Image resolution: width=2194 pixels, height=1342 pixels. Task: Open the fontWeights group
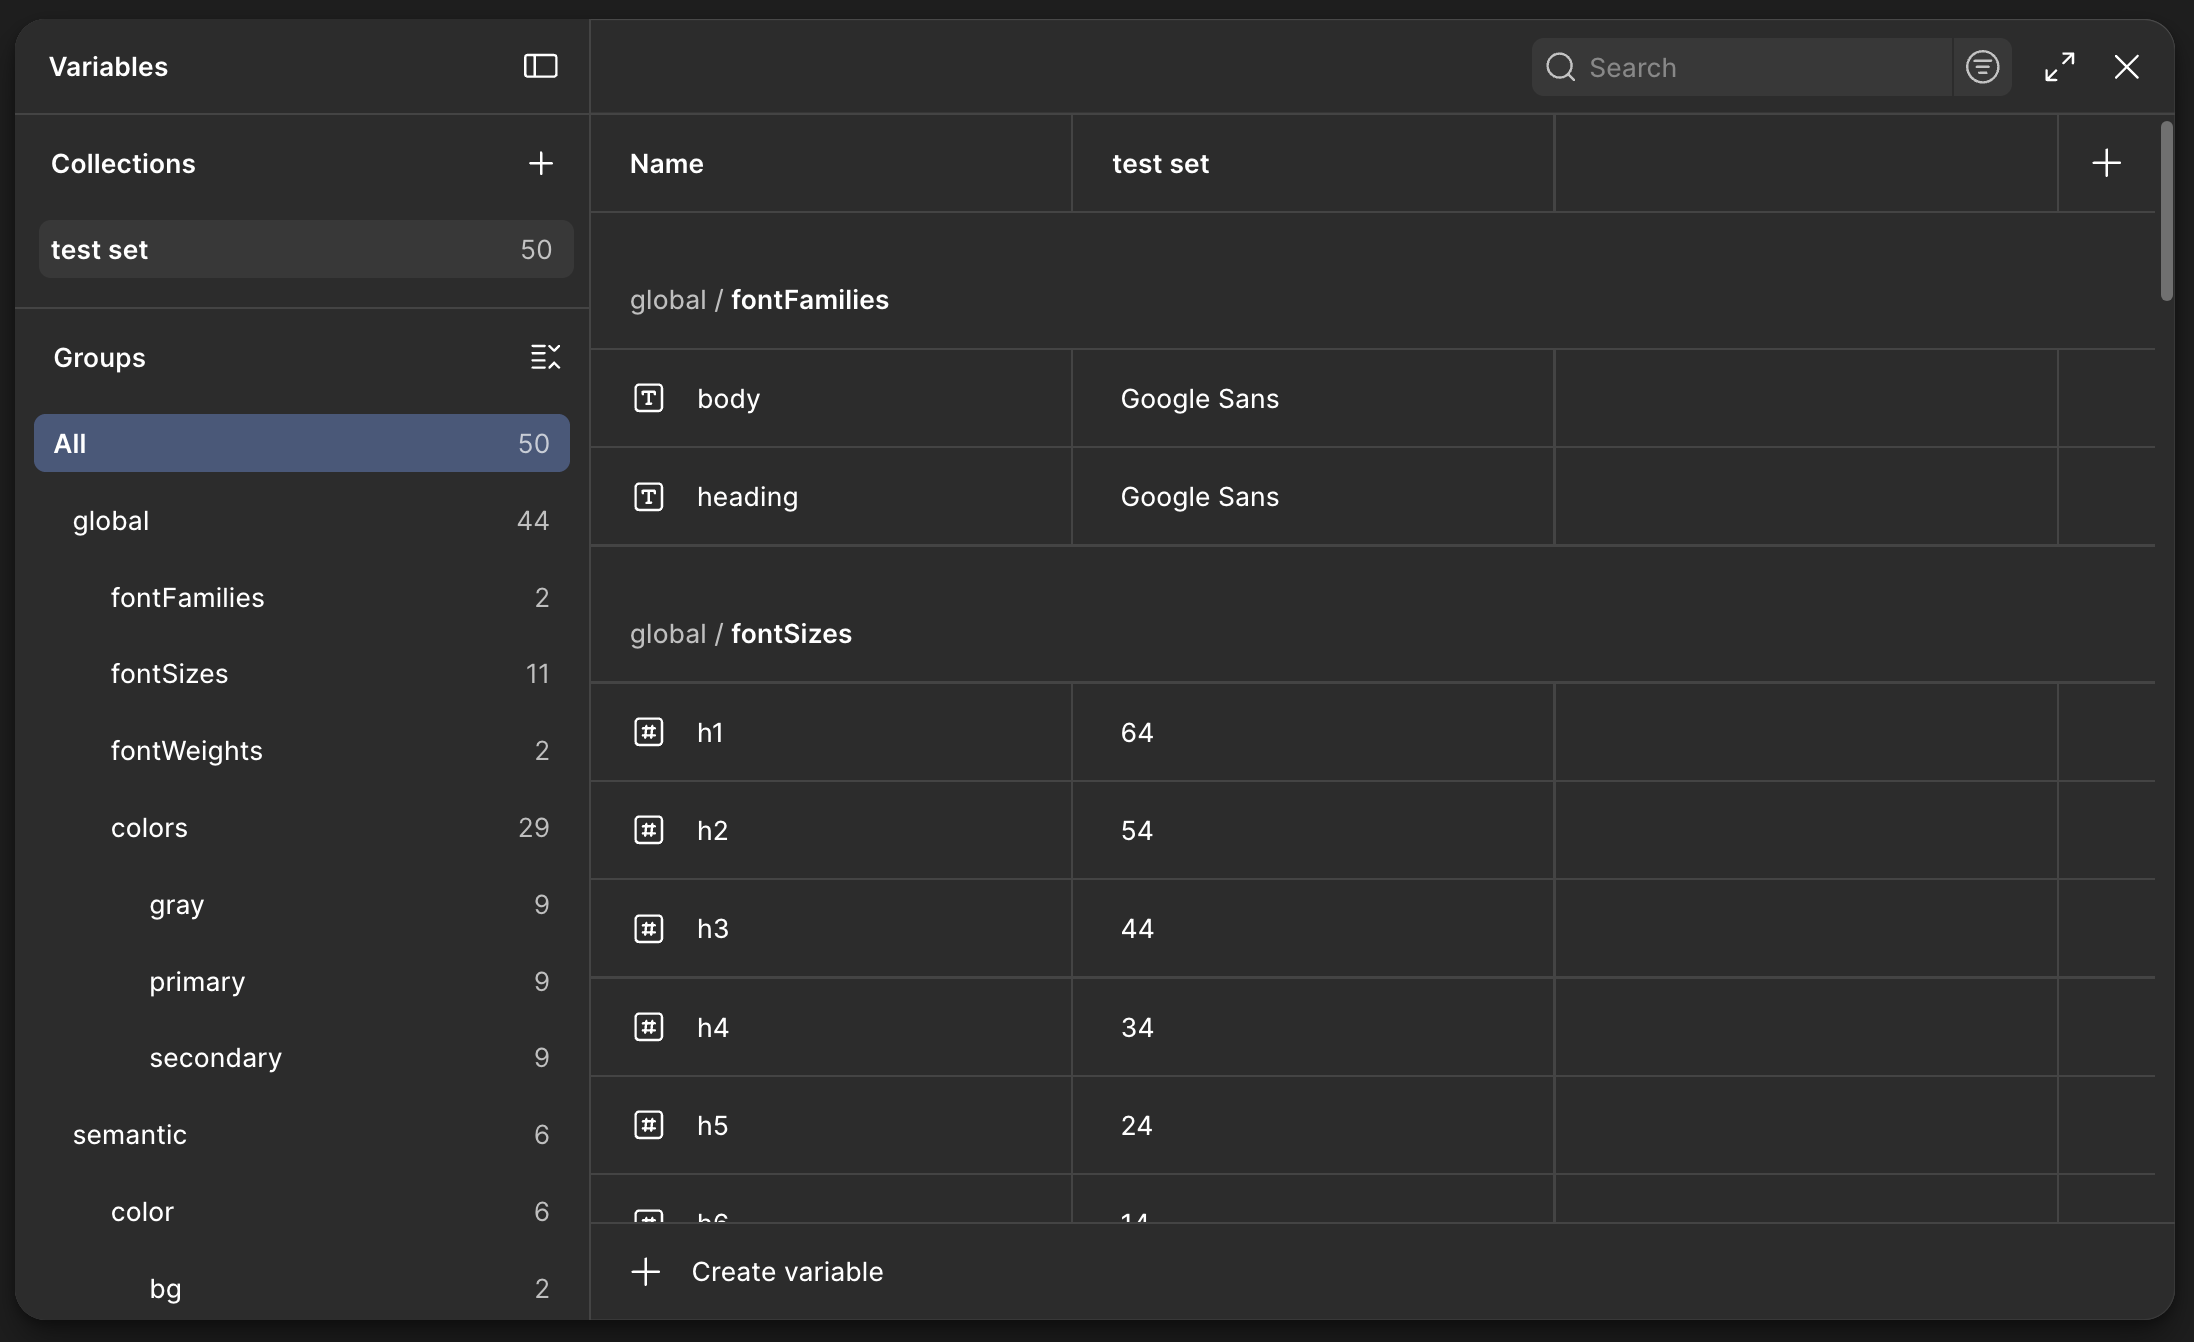(302, 750)
